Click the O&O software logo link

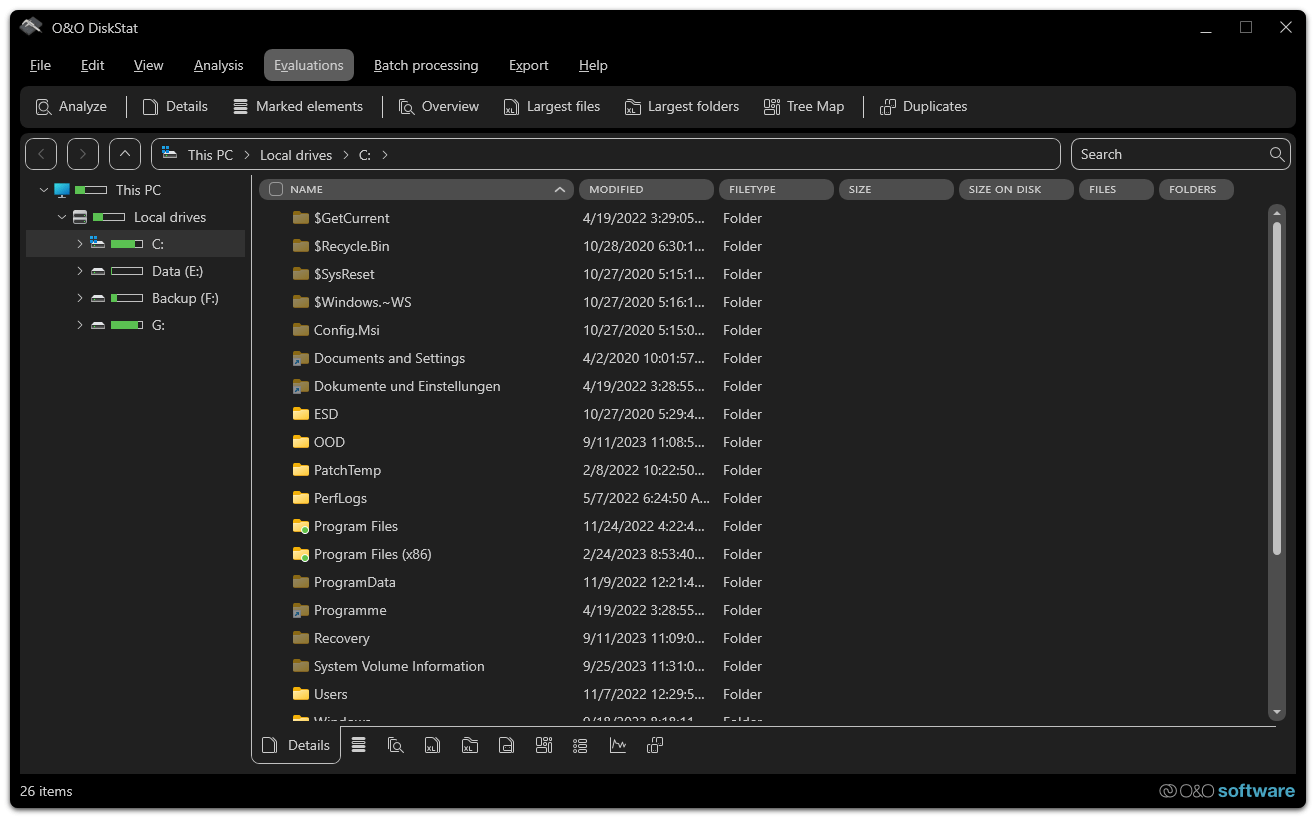[1227, 791]
